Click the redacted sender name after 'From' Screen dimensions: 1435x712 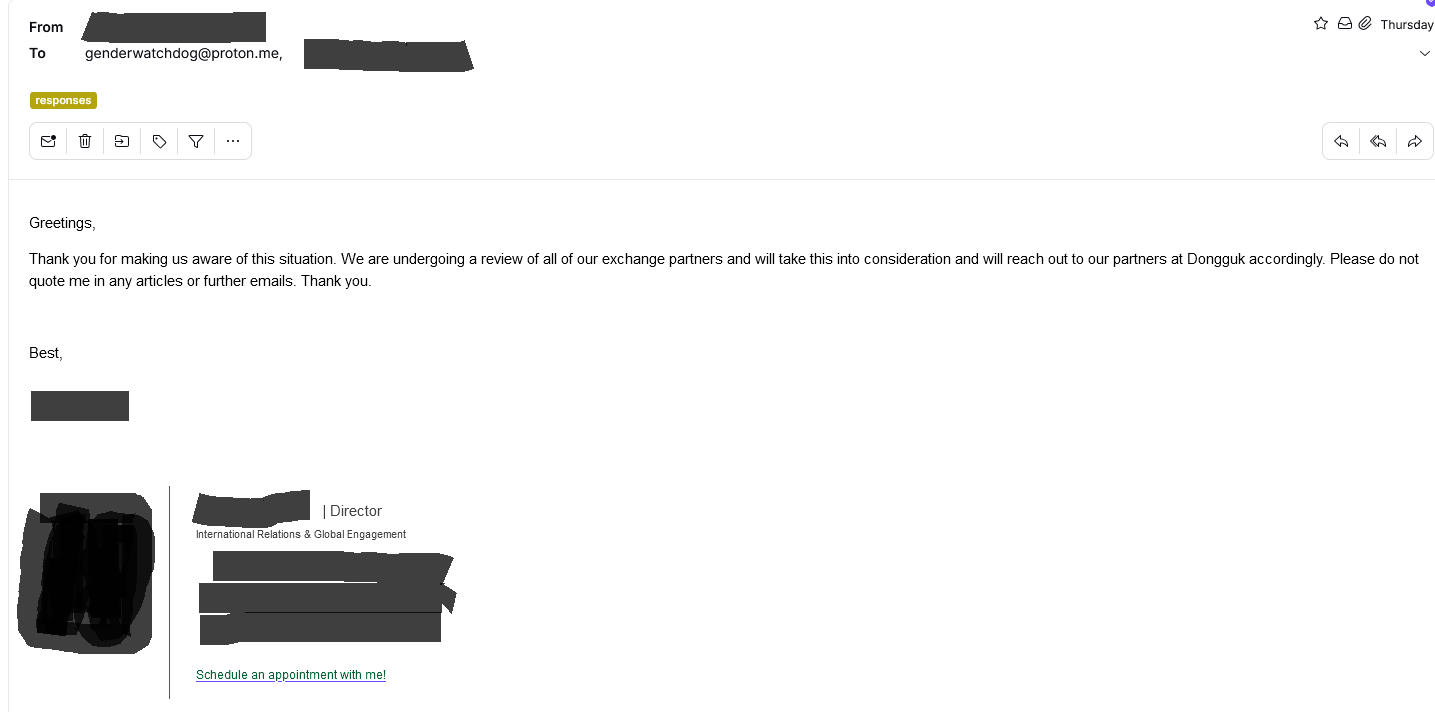174,26
